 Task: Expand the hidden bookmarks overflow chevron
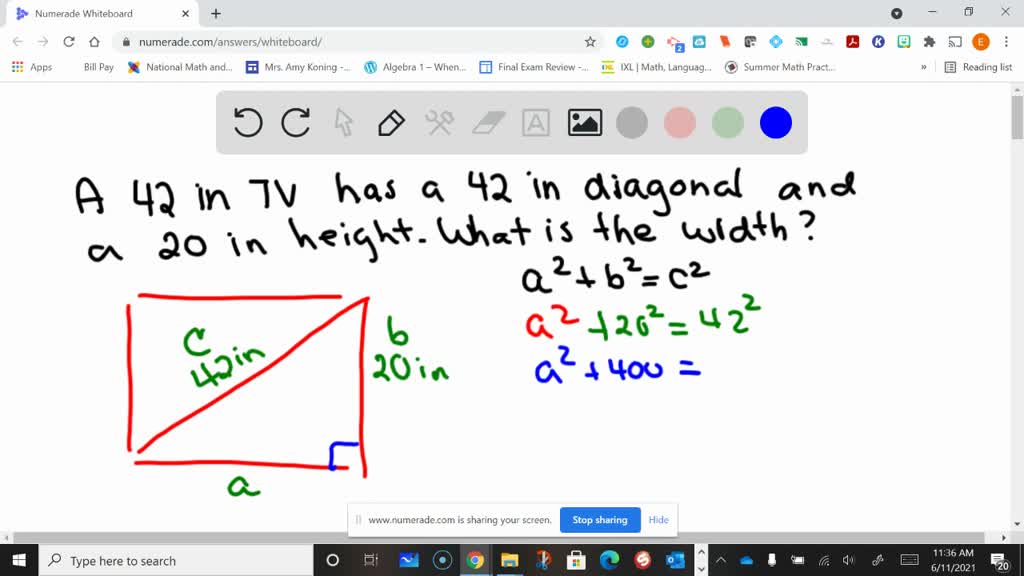pyautogui.click(x=923, y=67)
